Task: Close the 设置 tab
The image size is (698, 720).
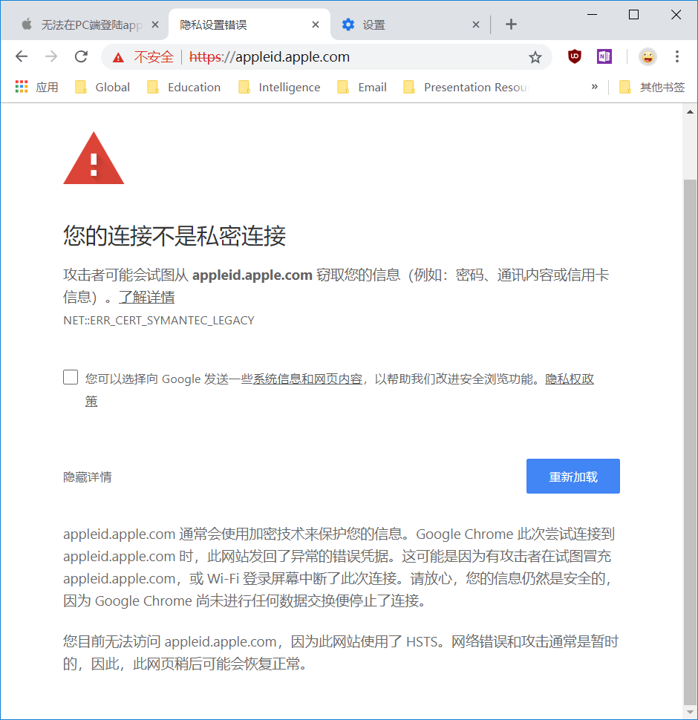Action: point(476,25)
